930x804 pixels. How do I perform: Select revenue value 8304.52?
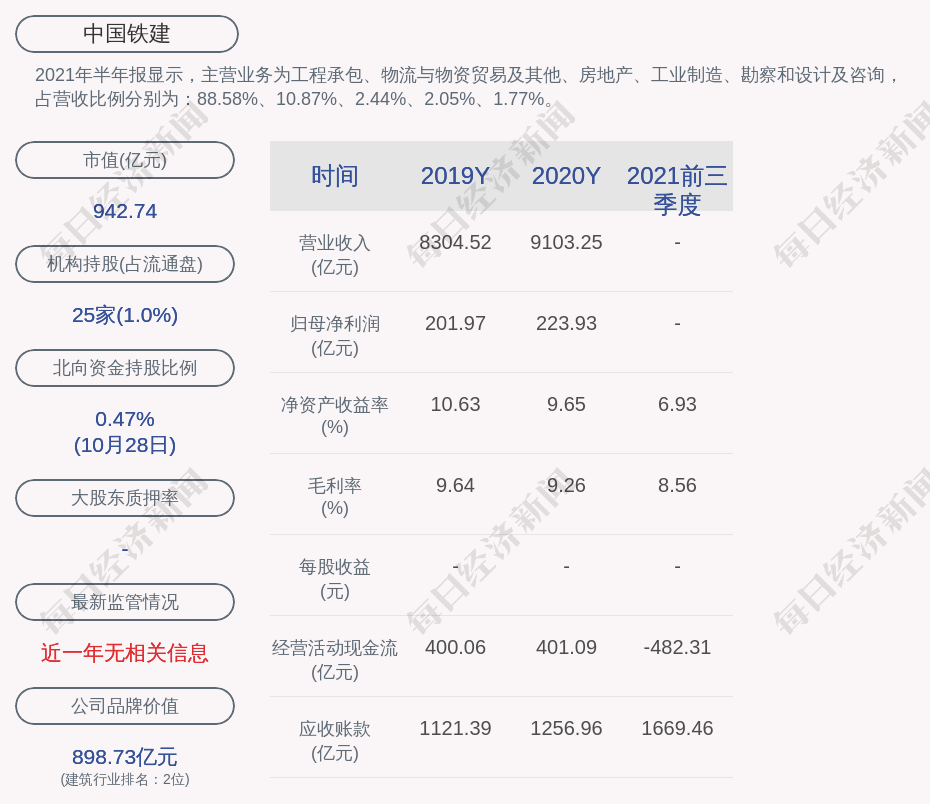pyautogui.click(x=456, y=243)
